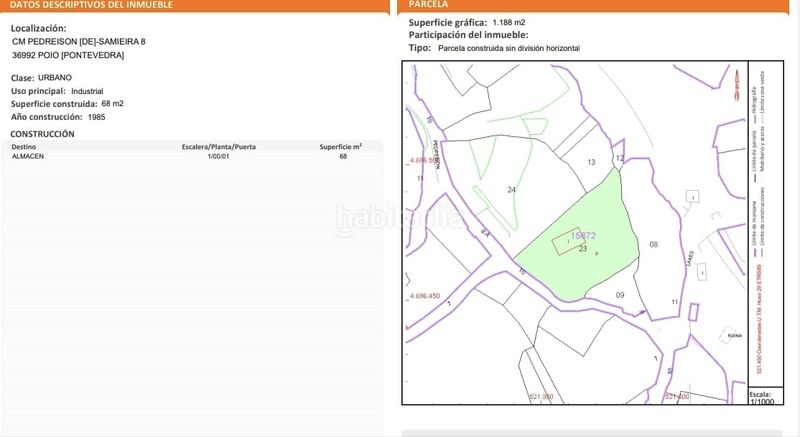
Task: Select the text '36992 POIO [PONTEVEDRA]'
Action: click(68, 55)
